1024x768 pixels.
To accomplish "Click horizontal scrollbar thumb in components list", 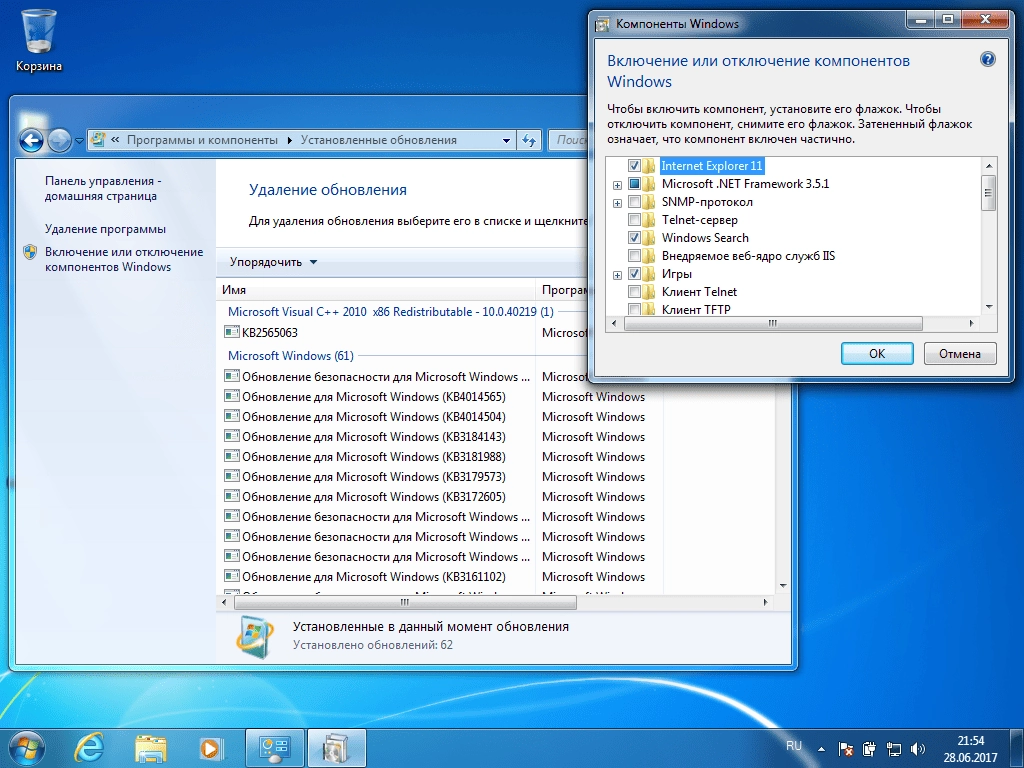I will pyautogui.click(x=773, y=323).
